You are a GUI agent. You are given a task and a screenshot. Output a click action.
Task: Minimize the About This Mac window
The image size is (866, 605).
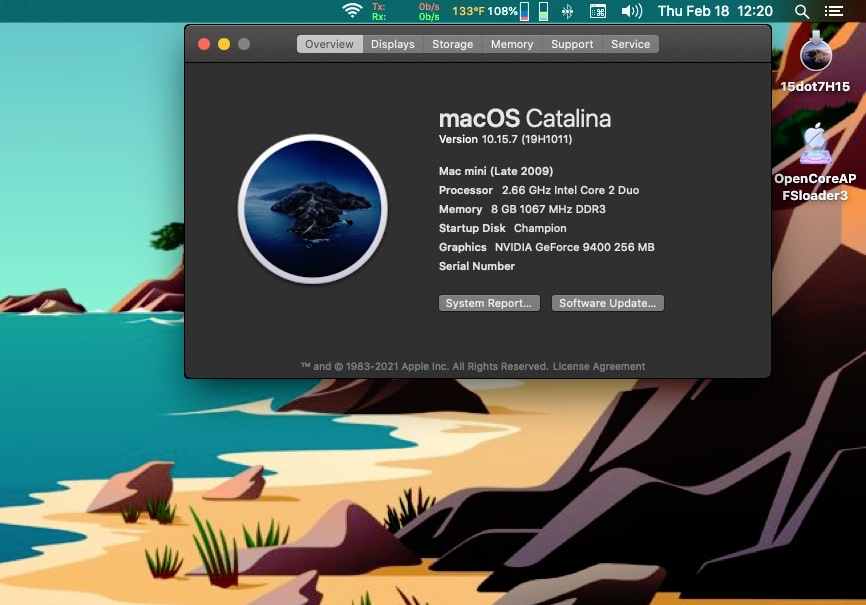[224, 44]
